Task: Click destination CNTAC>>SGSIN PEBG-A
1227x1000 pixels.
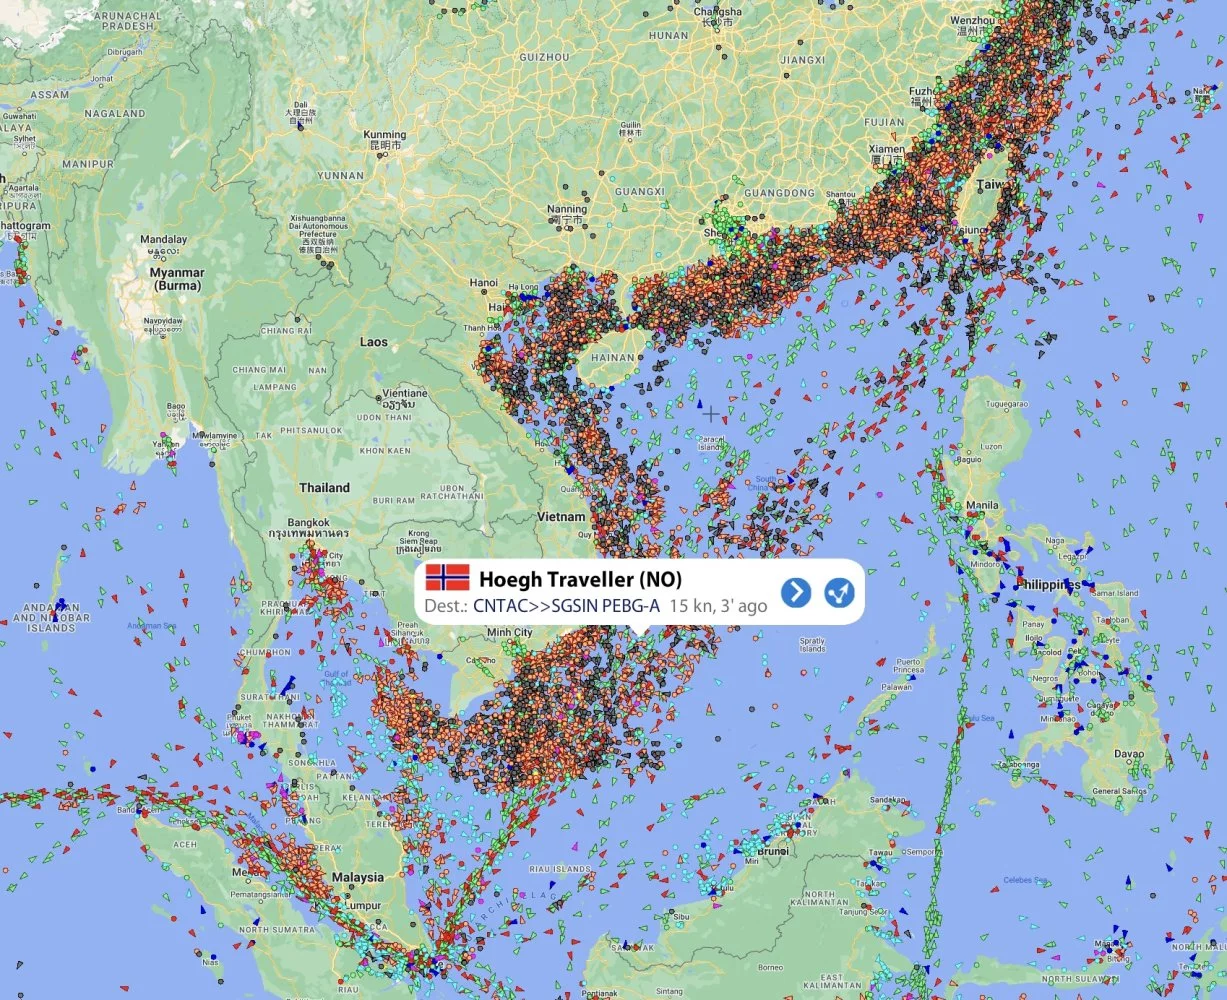Action: tap(566, 605)
